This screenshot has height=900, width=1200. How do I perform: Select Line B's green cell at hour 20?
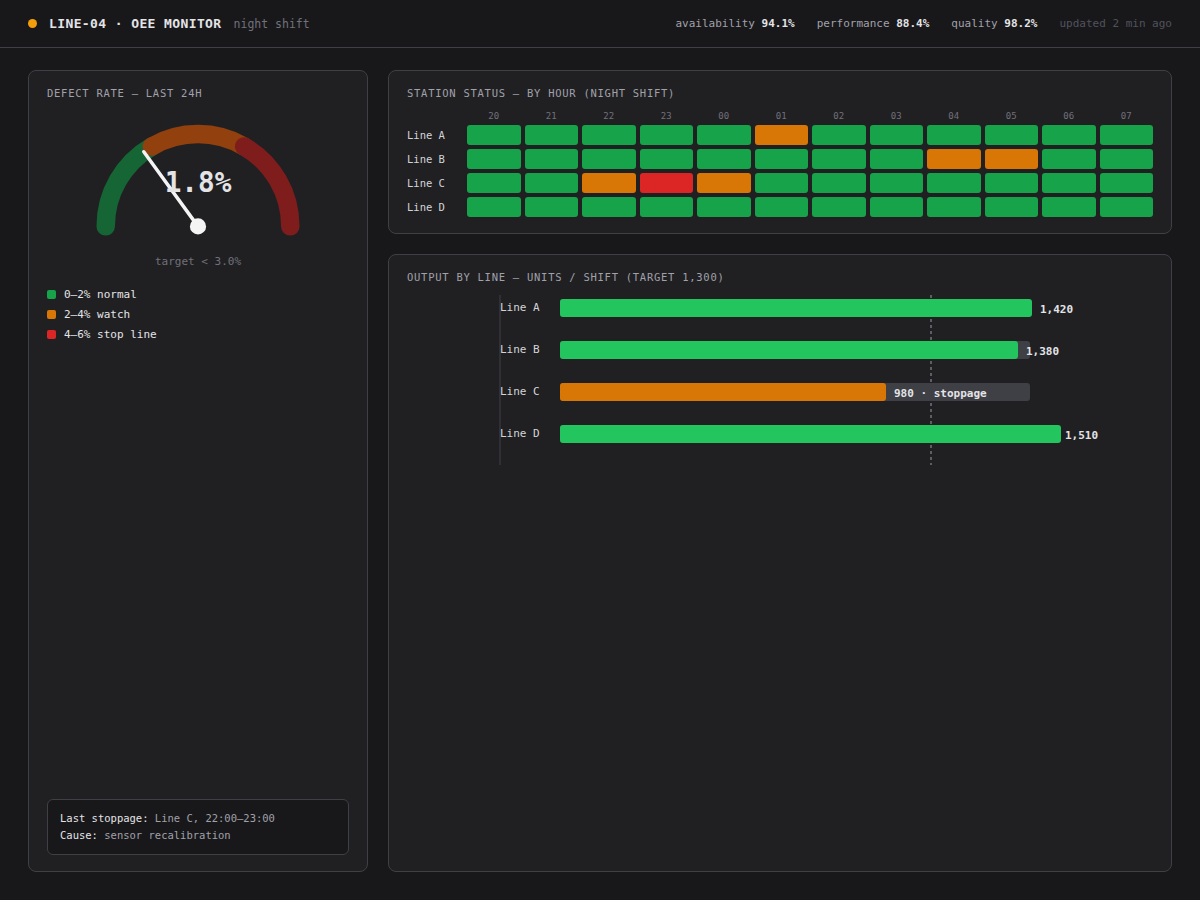coord(494,159)
